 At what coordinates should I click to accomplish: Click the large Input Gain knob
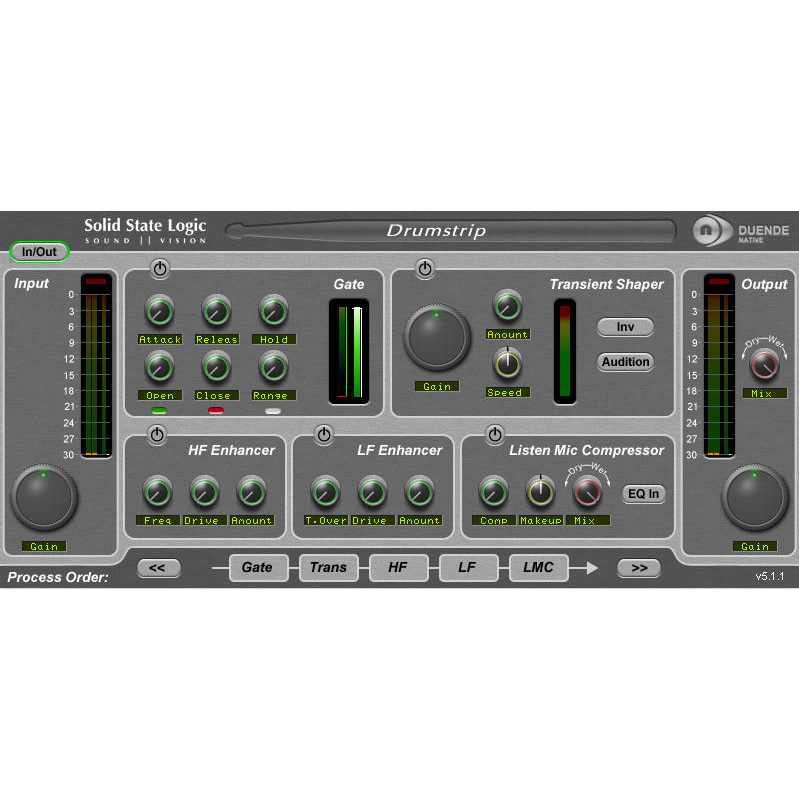pos(44,498)
